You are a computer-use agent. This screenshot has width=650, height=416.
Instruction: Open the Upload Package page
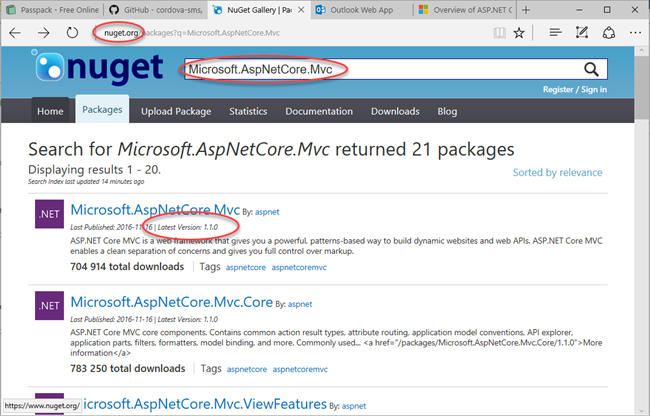pos(176,111)
